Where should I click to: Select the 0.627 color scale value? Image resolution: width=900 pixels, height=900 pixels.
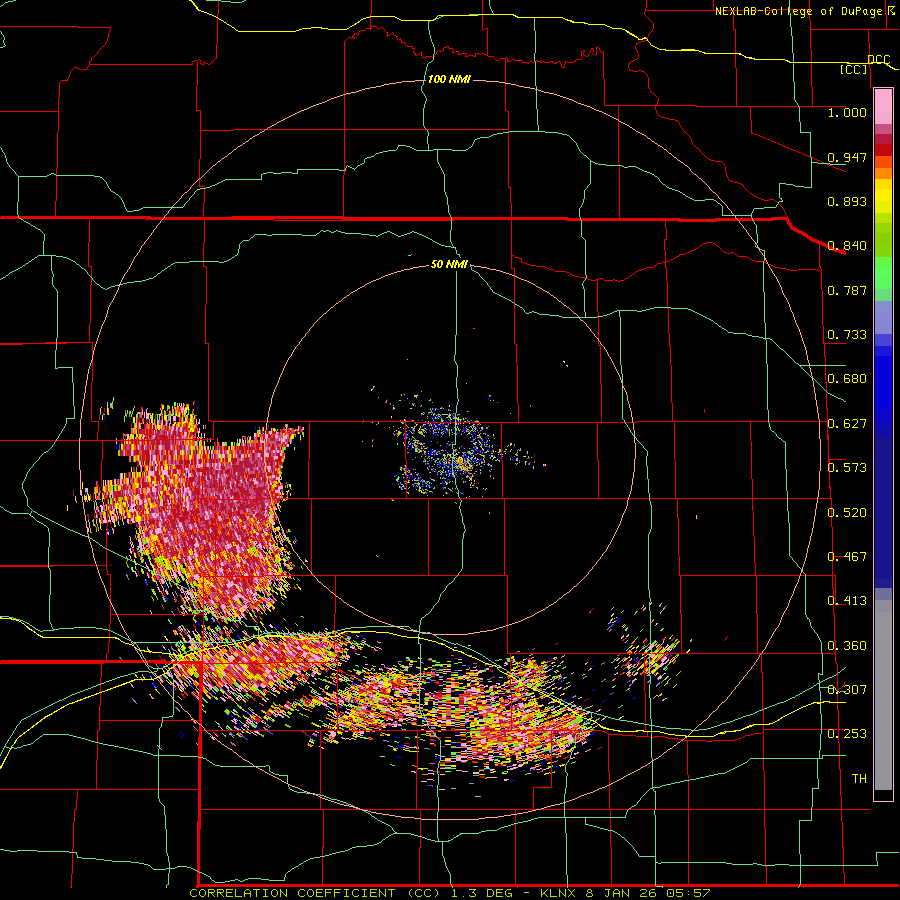(847, 424)
